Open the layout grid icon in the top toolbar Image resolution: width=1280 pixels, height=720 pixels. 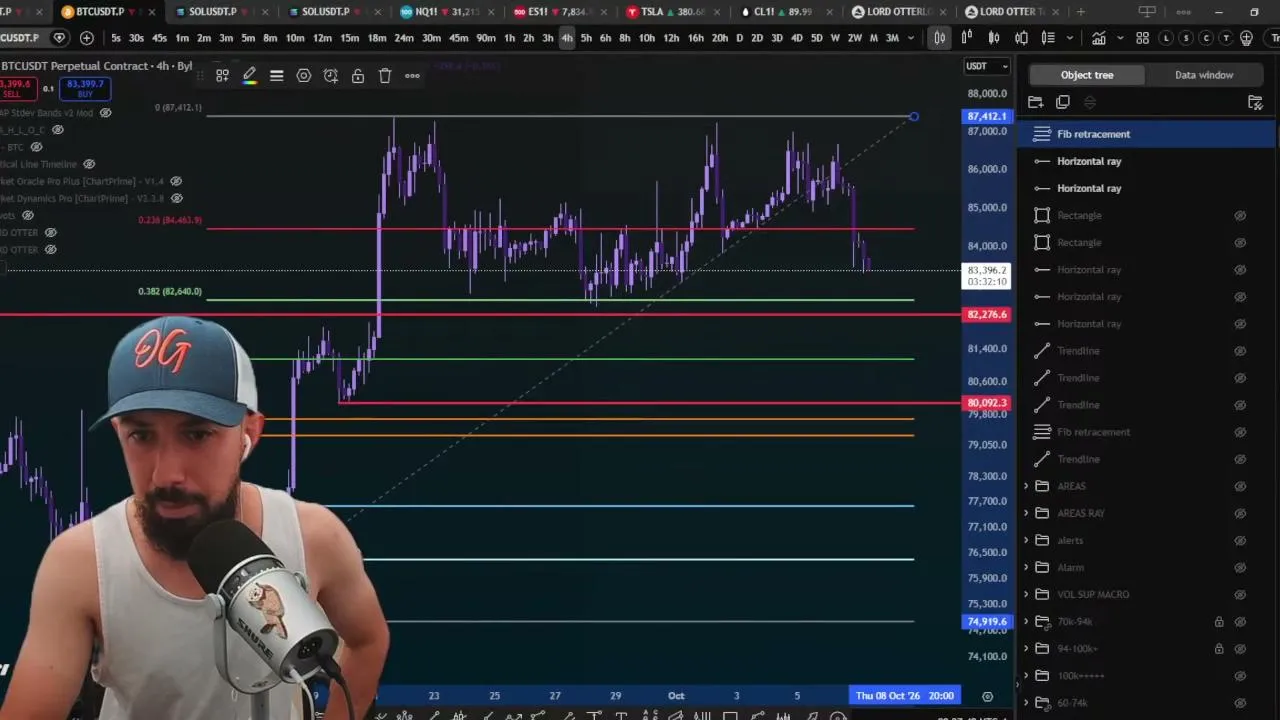click(1142, 38)
